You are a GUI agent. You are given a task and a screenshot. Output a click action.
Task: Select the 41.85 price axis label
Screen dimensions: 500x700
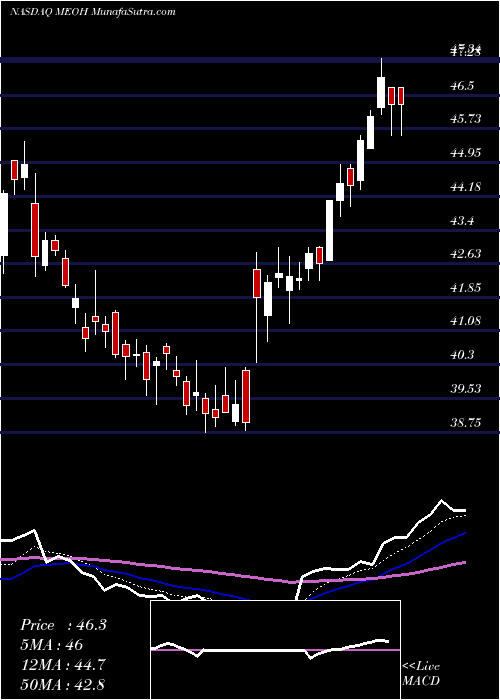pyautogui.click(x=466, y=288)
